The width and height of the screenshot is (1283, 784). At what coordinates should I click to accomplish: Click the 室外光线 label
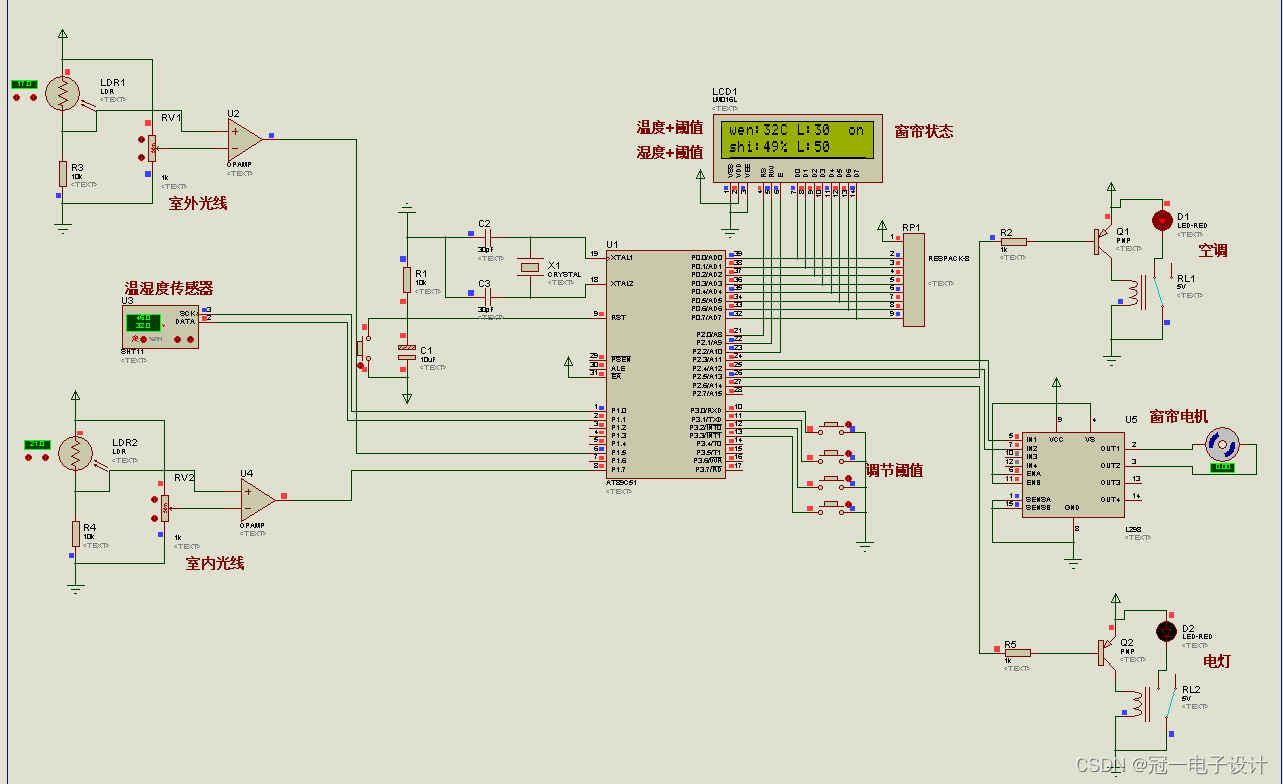pos(198,203)
